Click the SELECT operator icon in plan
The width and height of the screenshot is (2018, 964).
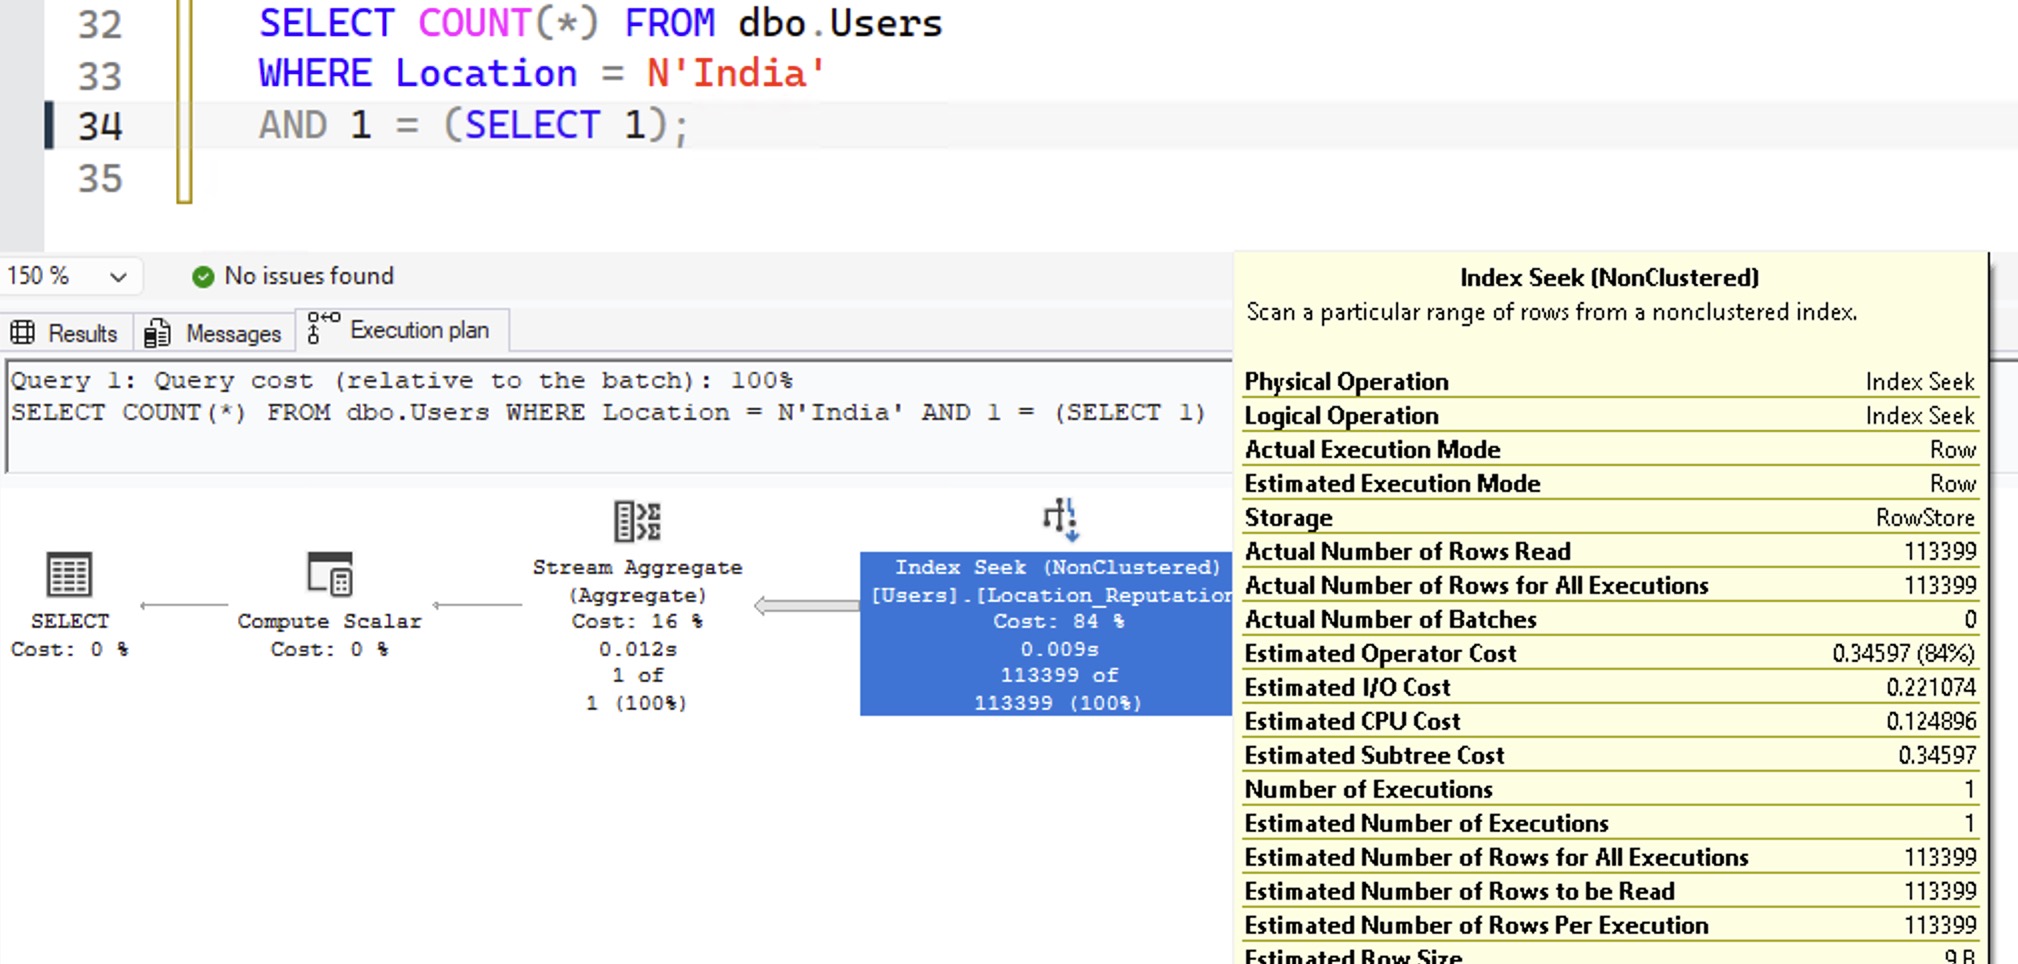[x=69, y=575]
